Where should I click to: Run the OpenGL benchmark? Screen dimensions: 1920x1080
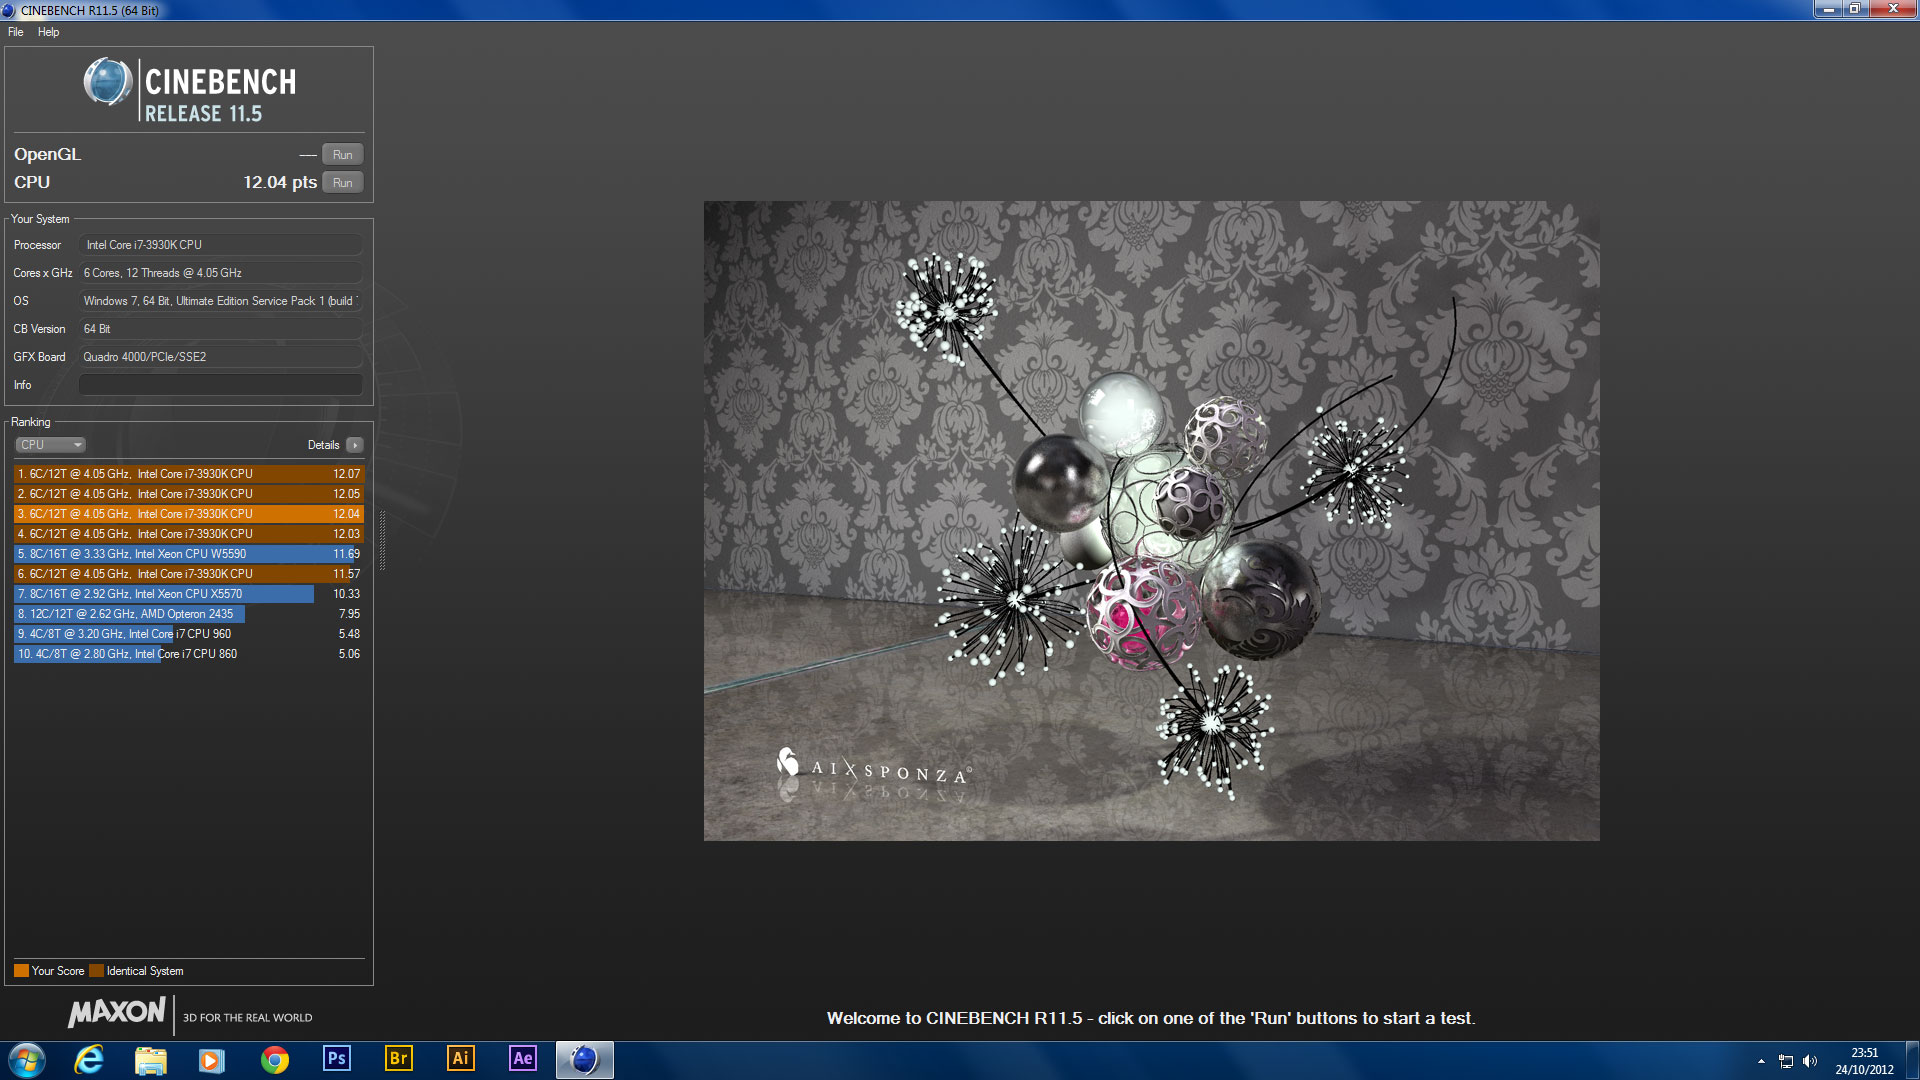(x=342, y=155)
